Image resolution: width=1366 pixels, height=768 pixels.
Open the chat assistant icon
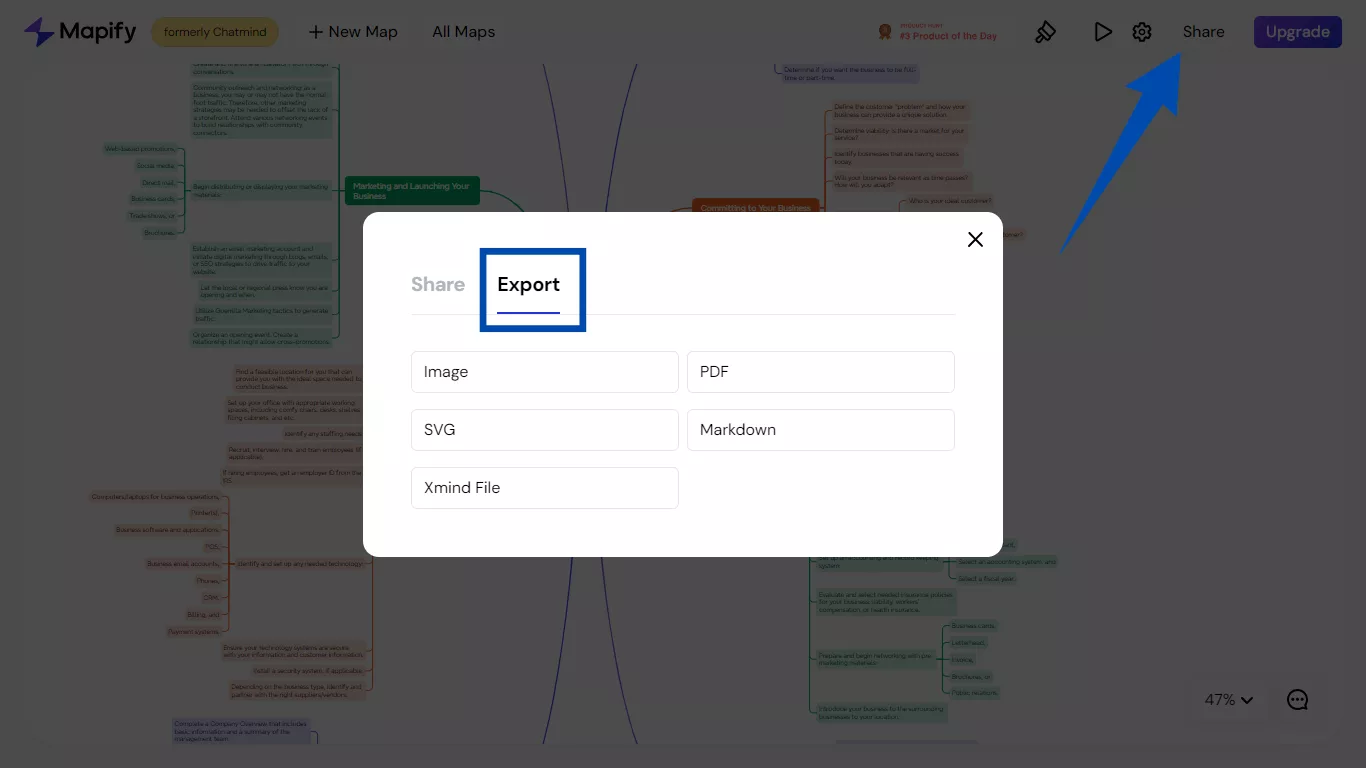coord(1297,700)
